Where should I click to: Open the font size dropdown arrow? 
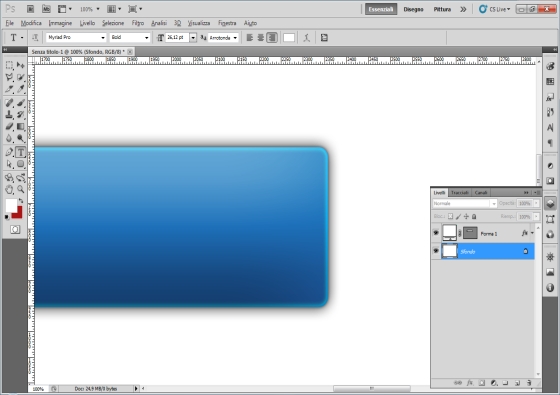pyautogui.click(x=193, y=38)
